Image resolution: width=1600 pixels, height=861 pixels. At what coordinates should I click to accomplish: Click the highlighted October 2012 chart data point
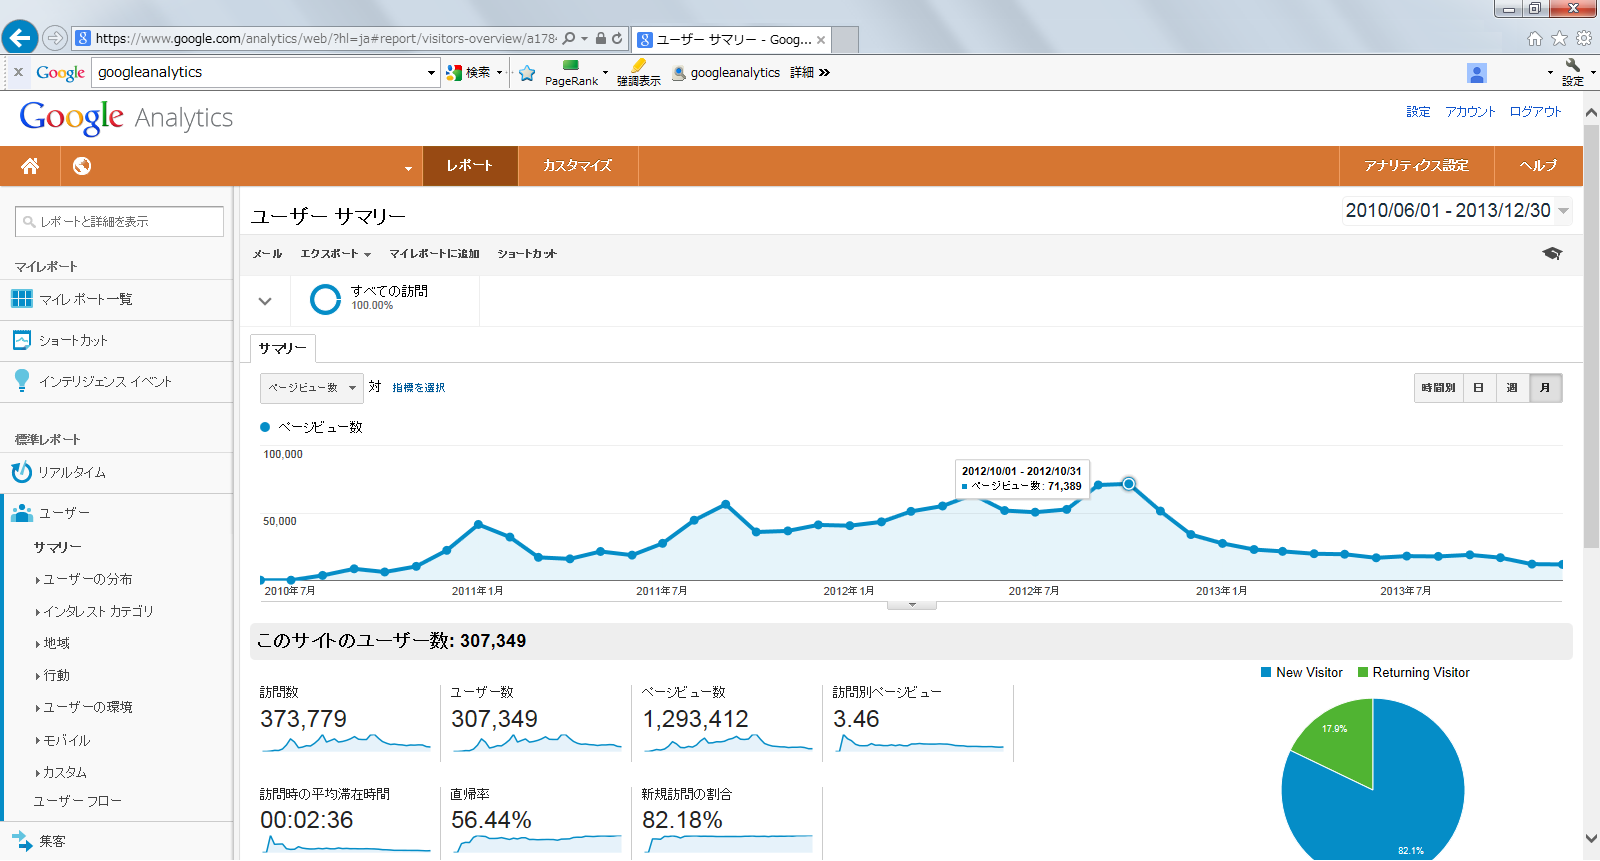(x=1129, y=484)
